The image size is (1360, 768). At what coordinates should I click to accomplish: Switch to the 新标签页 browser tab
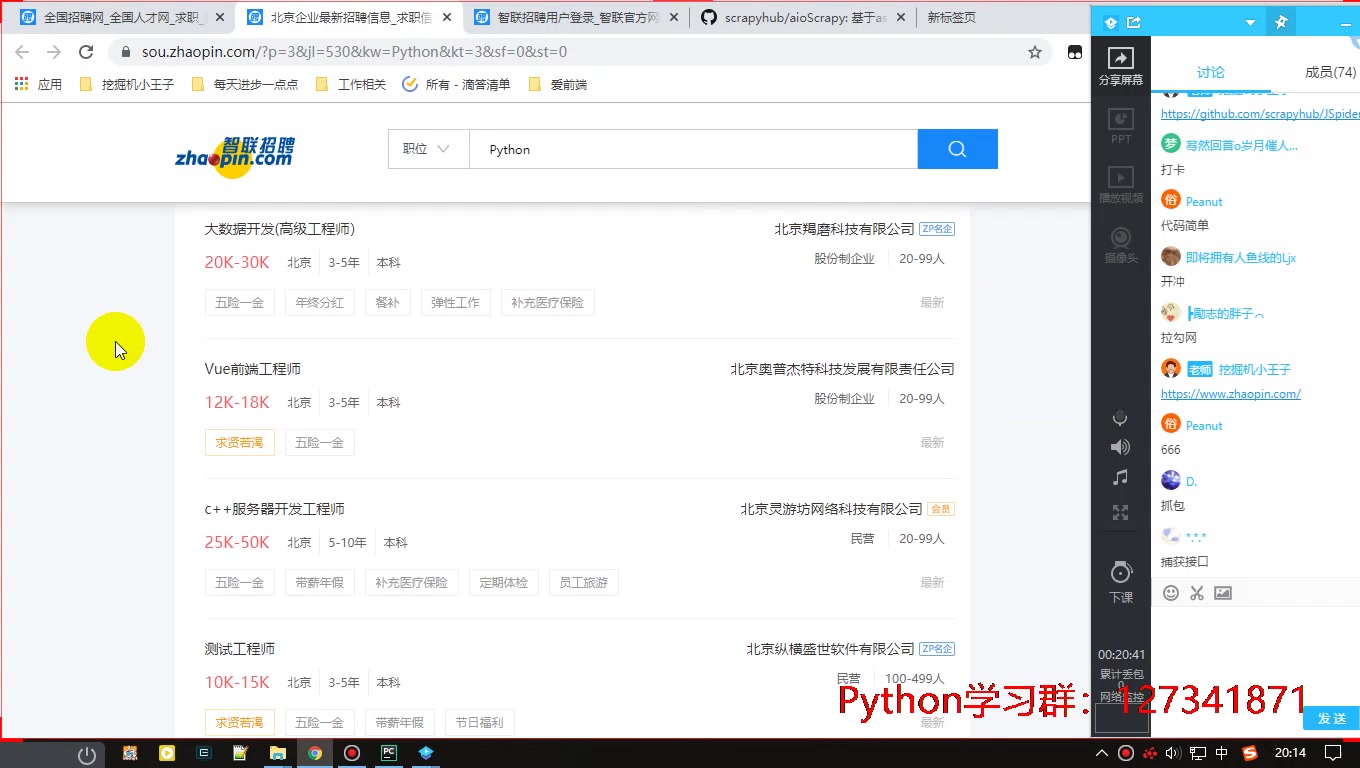click(x=951, y=17)
